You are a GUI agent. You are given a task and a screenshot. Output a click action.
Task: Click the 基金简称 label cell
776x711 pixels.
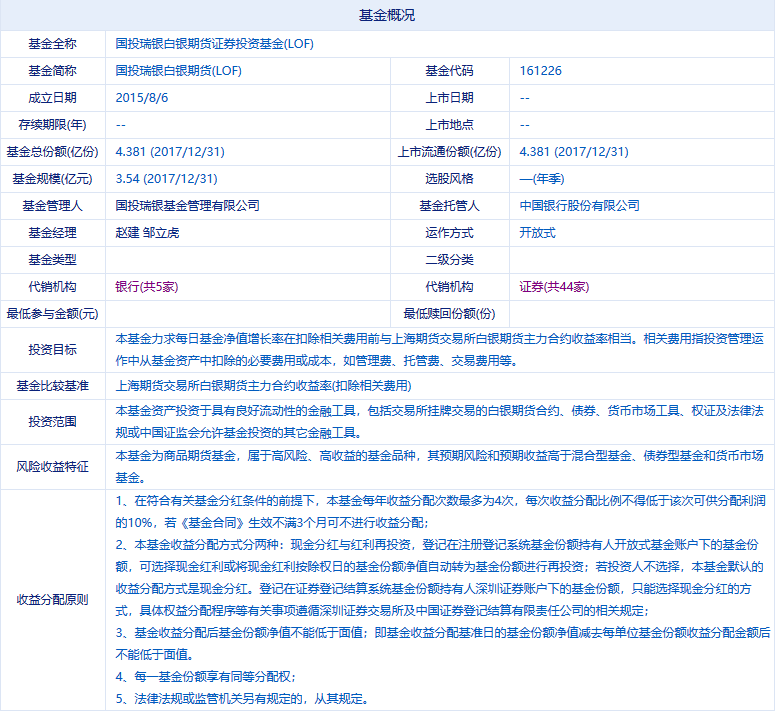[x=52, y=71]
